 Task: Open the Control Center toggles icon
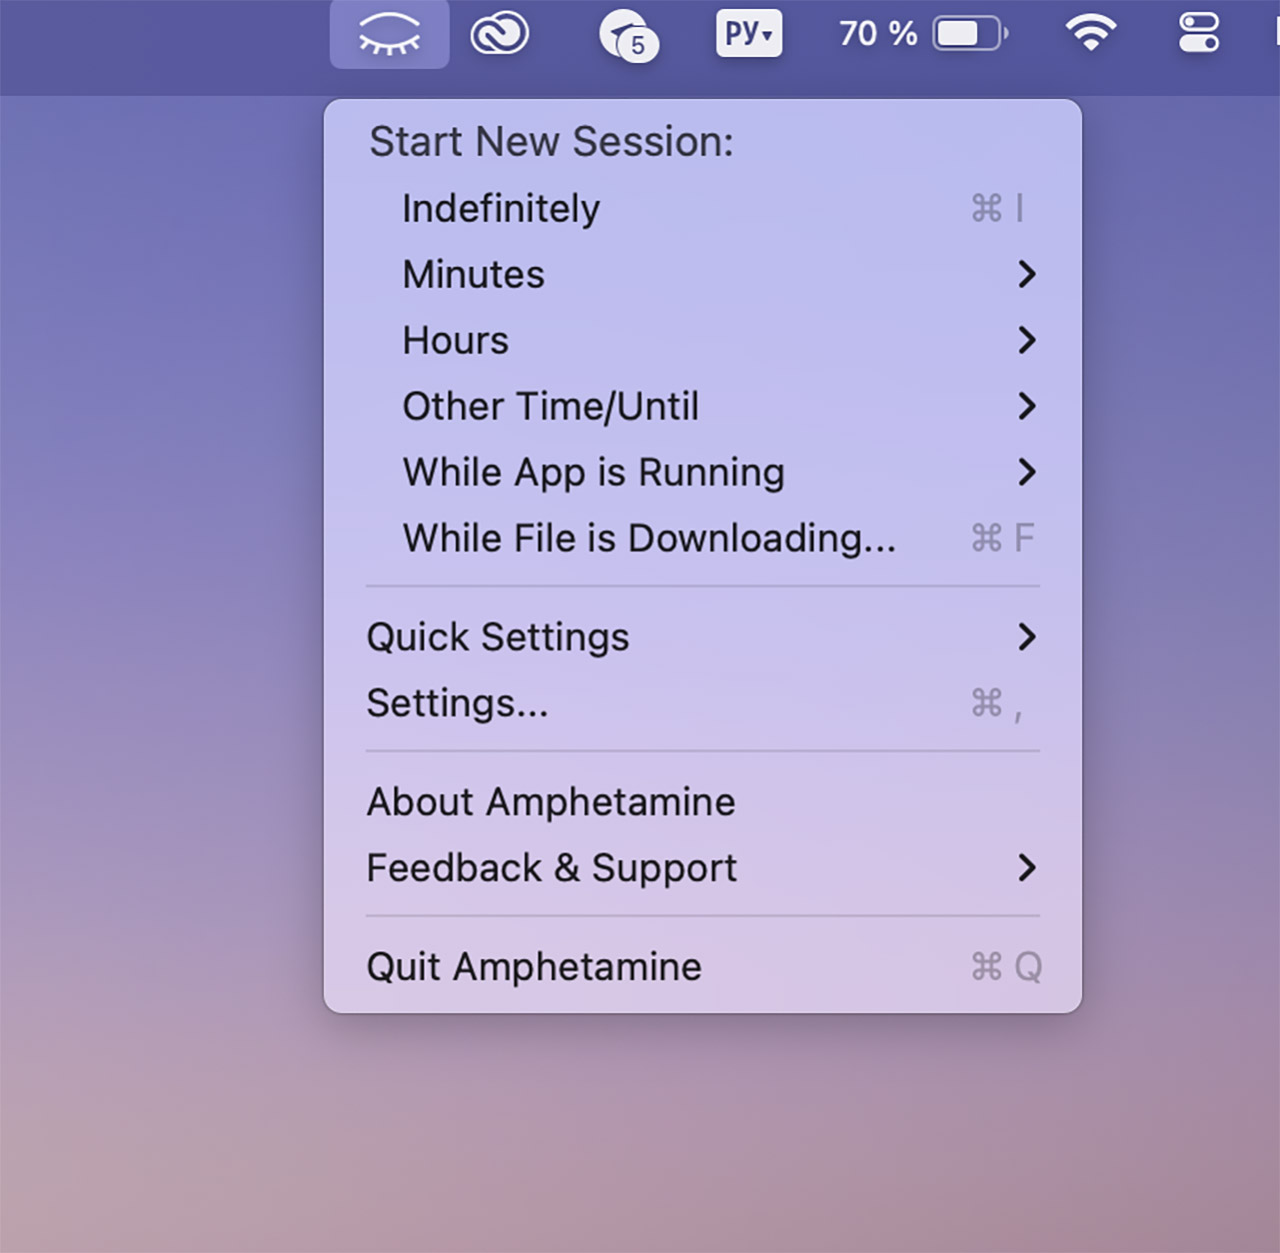pos(1199,33)
